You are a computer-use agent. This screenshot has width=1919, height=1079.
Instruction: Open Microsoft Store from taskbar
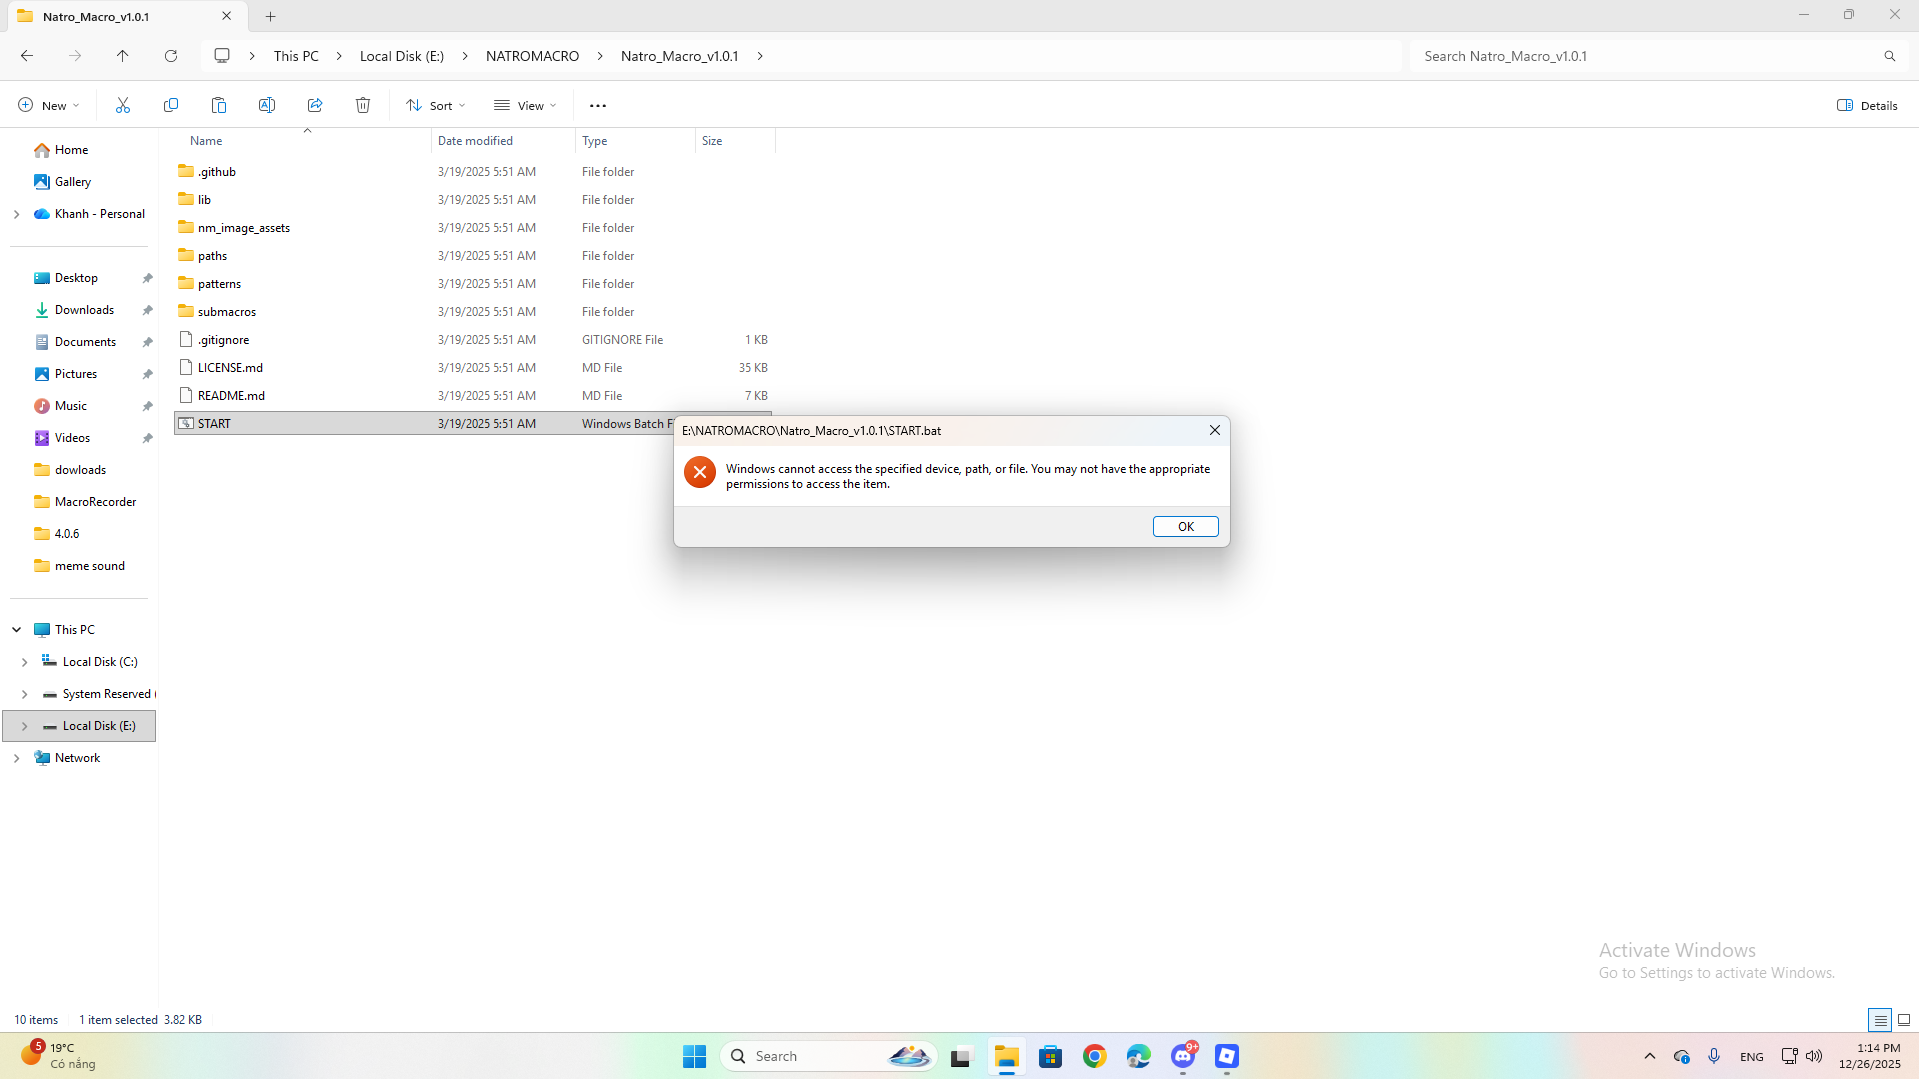(x=1050, y=1056)
